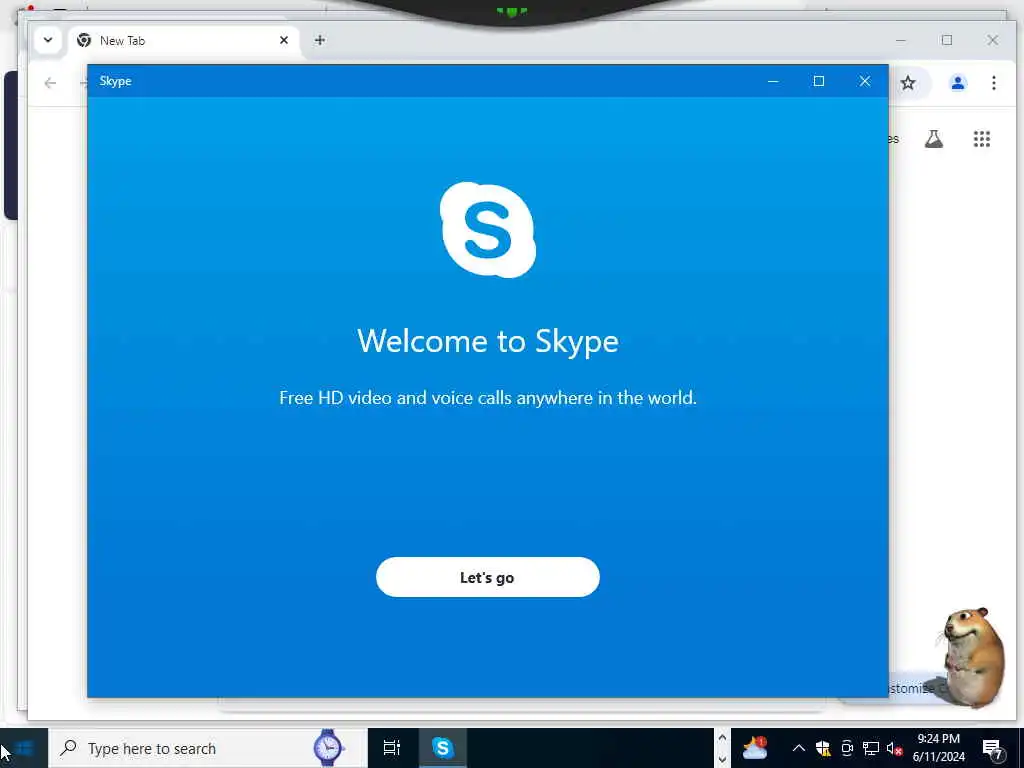
Task: Open network status tray icon
Action: click(x=871, y=748)
